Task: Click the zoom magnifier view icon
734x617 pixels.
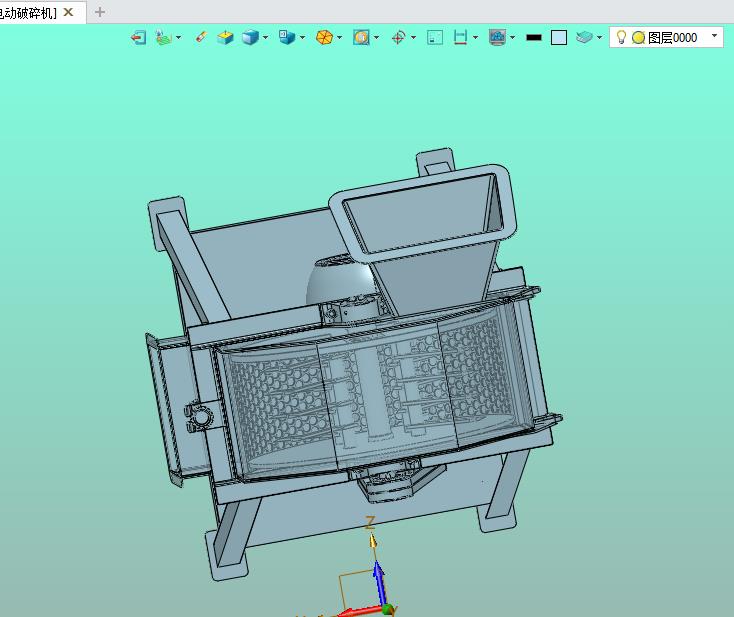Action: coord(361,37)
